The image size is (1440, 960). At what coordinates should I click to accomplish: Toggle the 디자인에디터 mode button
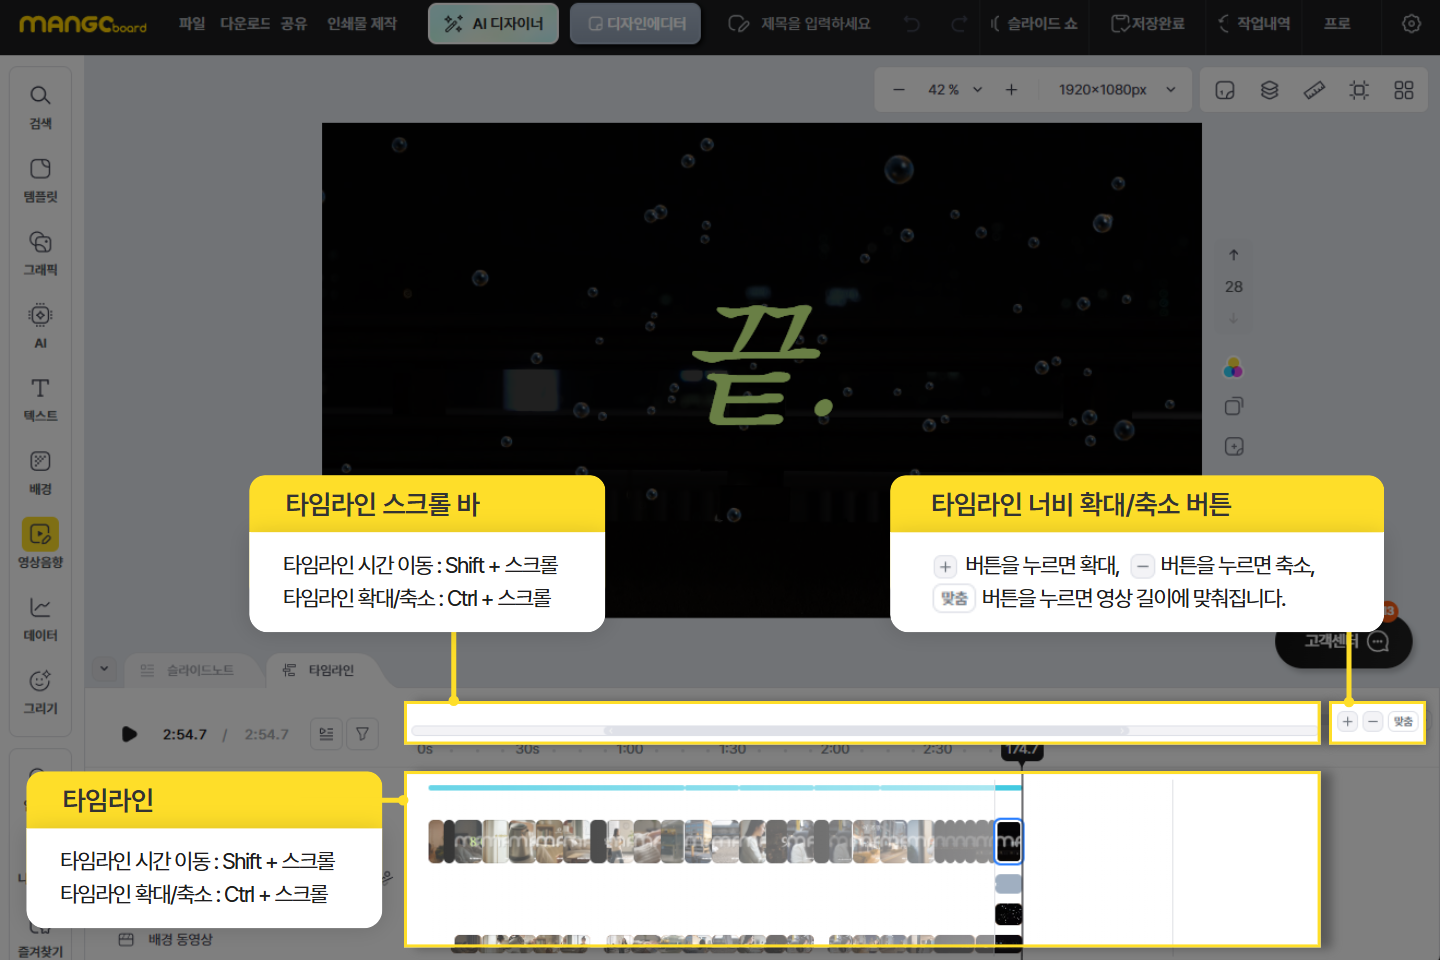tap(636, 23)
